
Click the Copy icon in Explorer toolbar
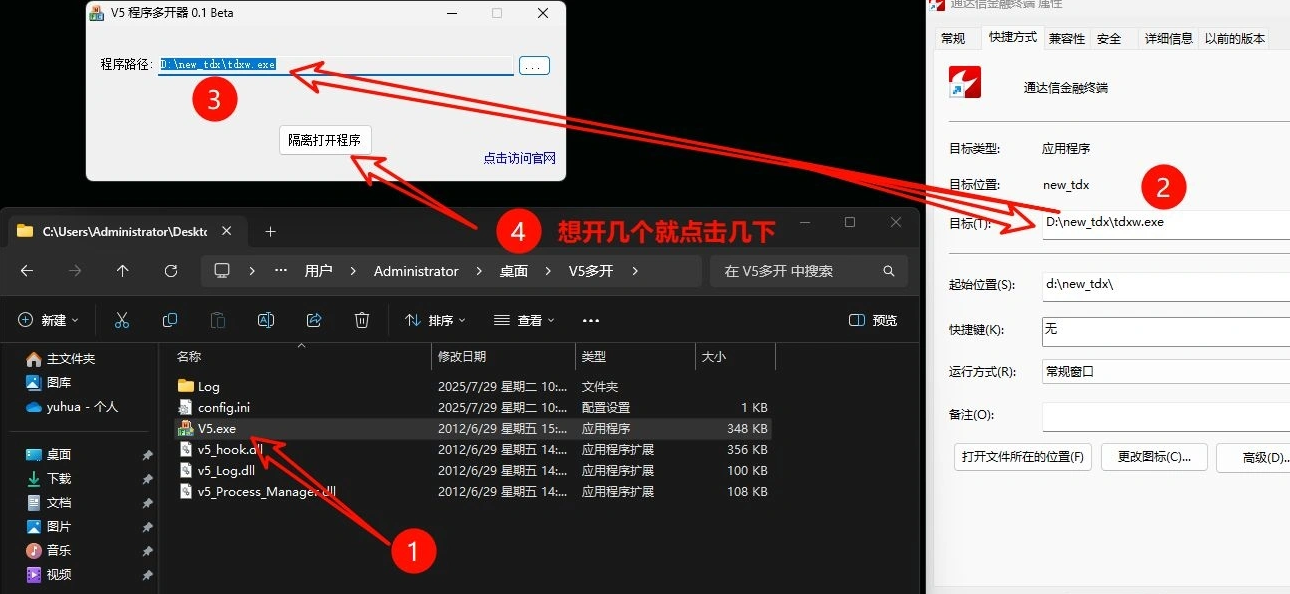pos(170,320)
